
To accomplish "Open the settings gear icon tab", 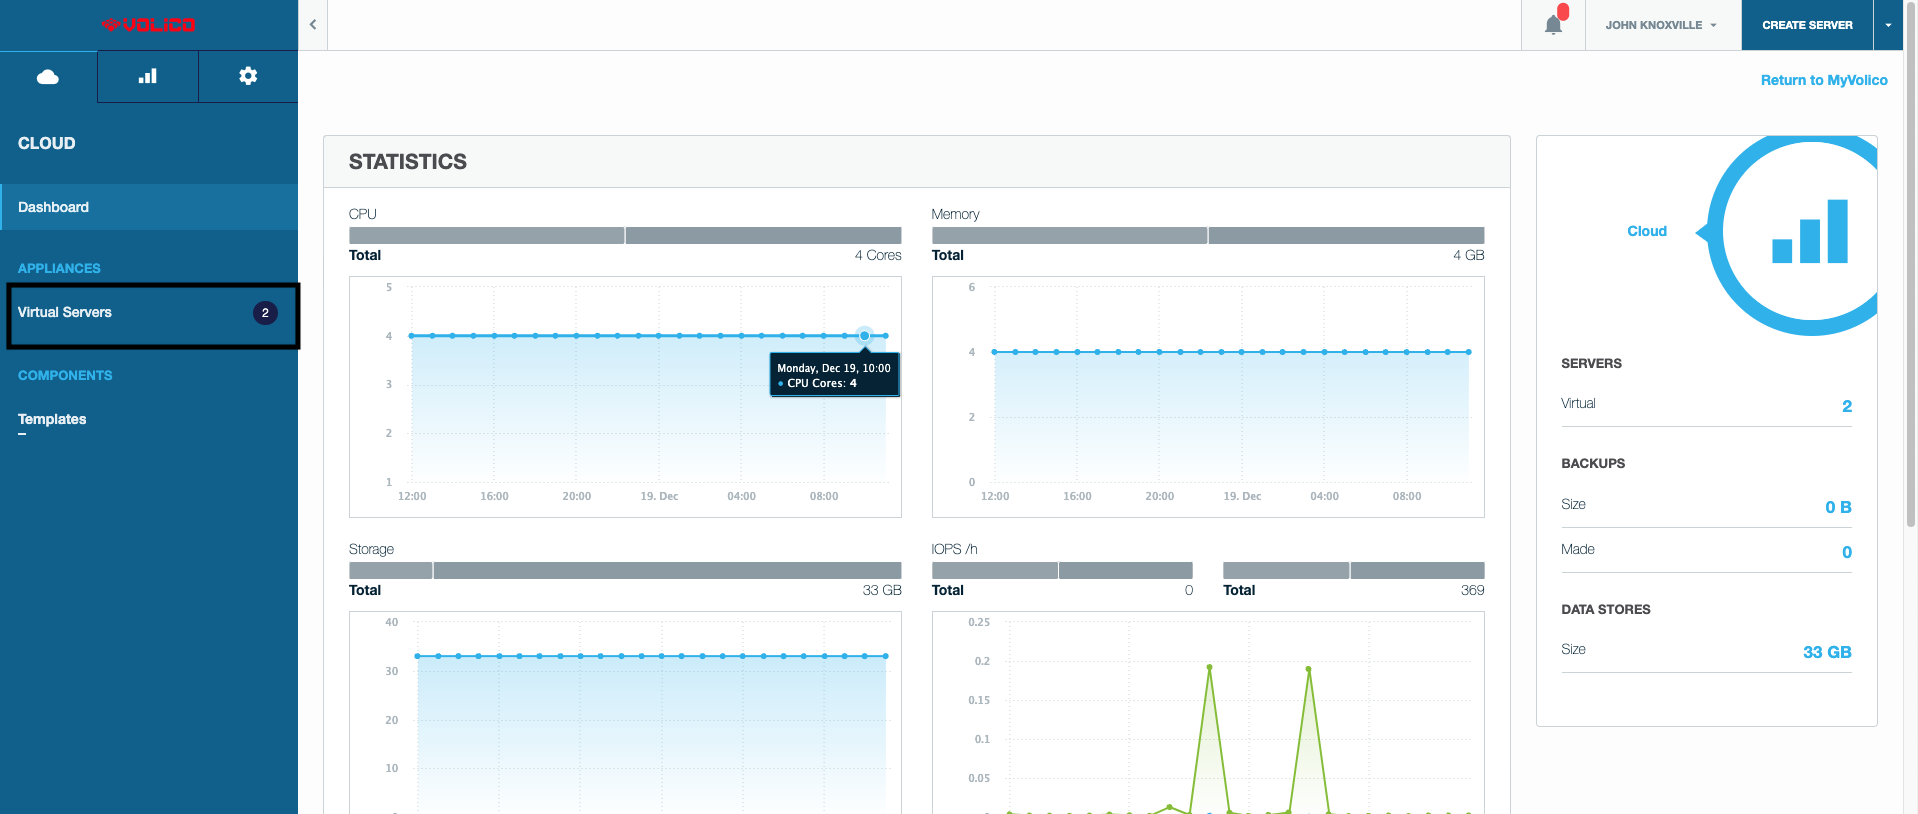I will click(x=248, y=77).
